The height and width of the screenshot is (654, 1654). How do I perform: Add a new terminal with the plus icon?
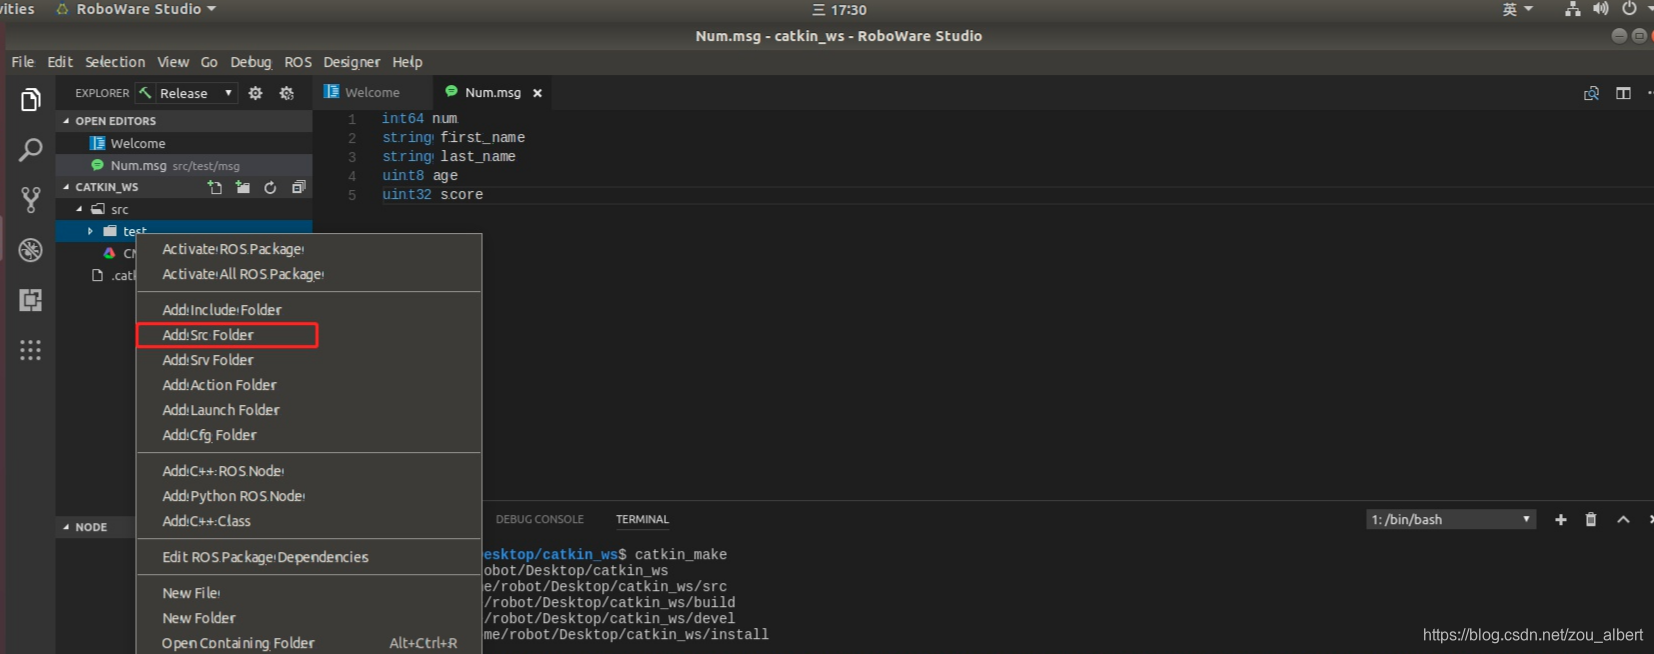(1560, 519)
